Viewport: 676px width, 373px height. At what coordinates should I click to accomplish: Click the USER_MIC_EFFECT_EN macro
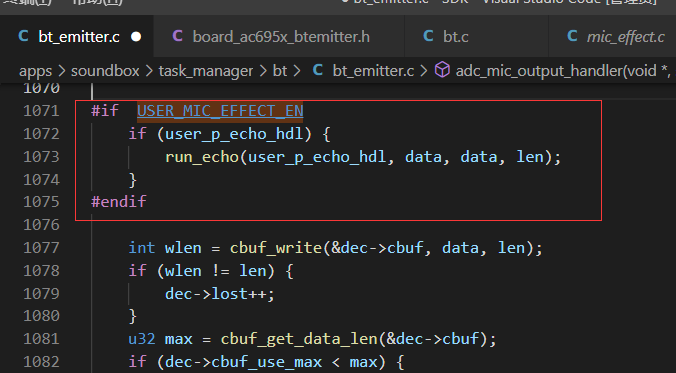pyautogui.click(x=220, y=111)
